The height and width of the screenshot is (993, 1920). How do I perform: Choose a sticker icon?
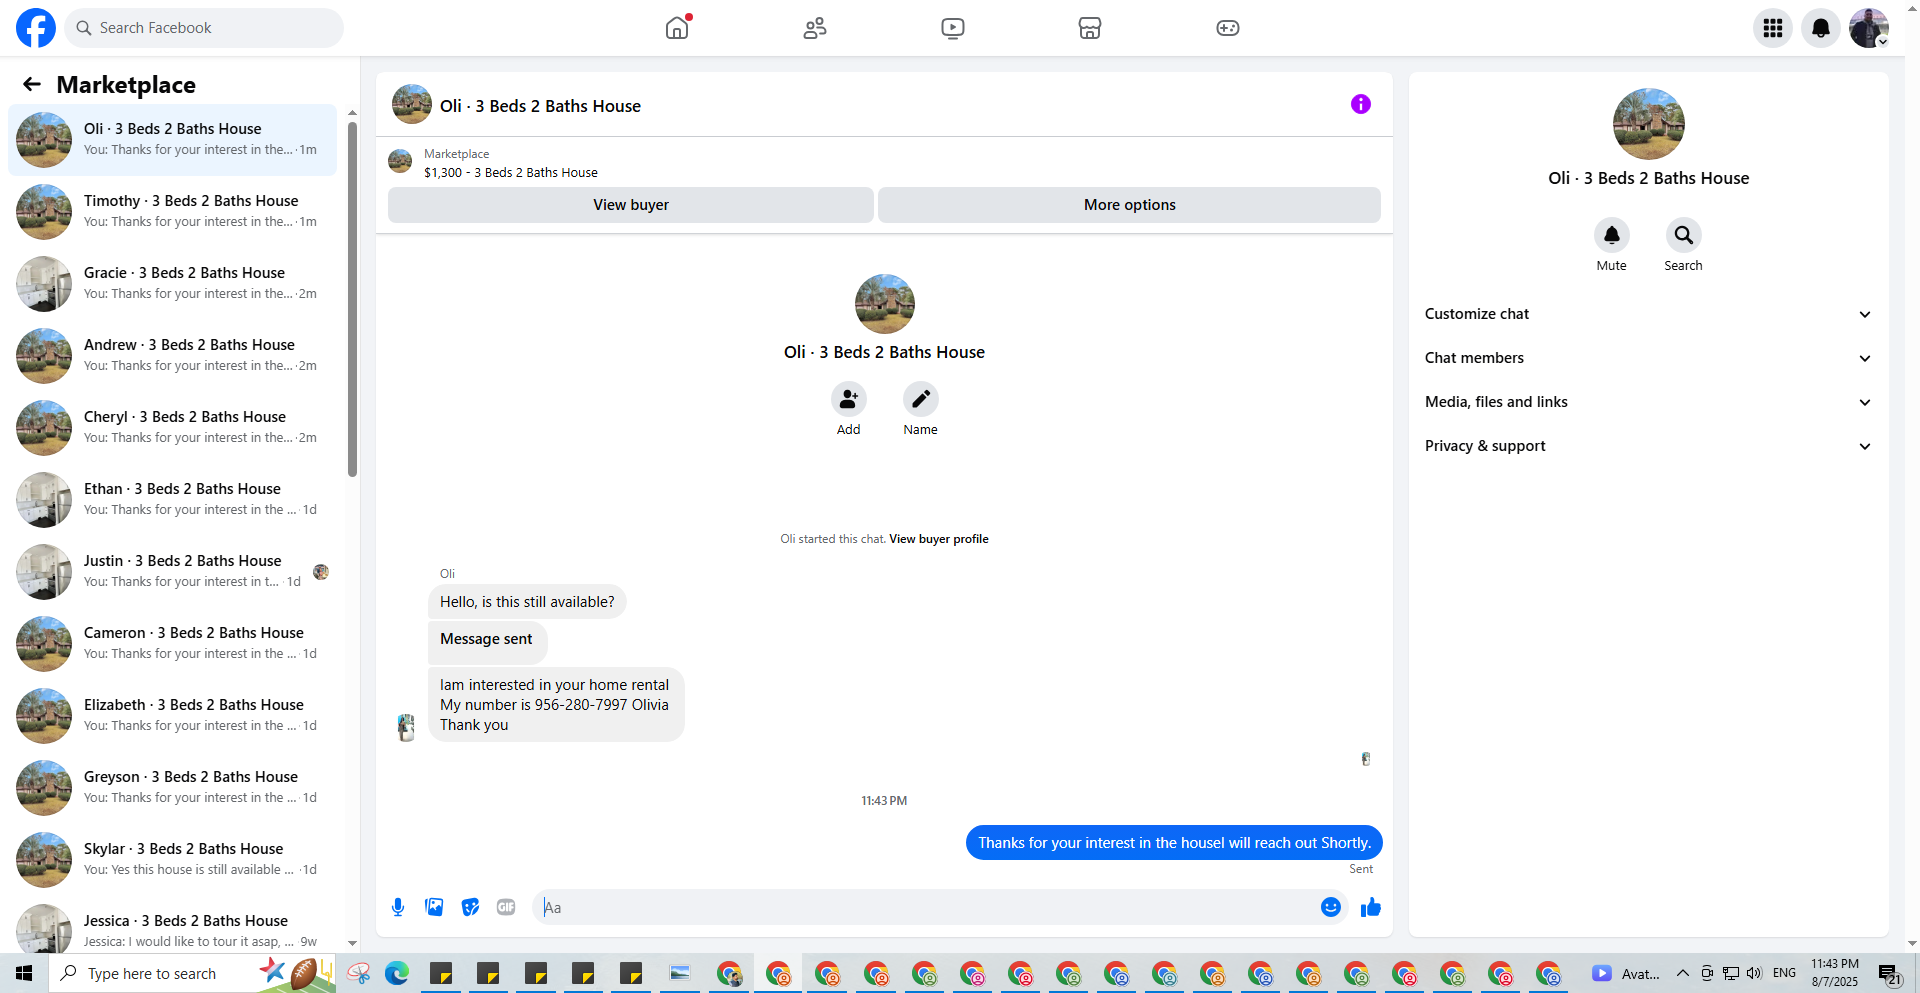coord(470,907)
